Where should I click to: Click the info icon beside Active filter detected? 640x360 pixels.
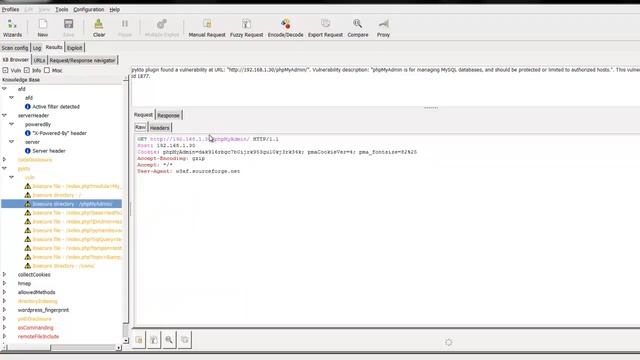[28, 107]
